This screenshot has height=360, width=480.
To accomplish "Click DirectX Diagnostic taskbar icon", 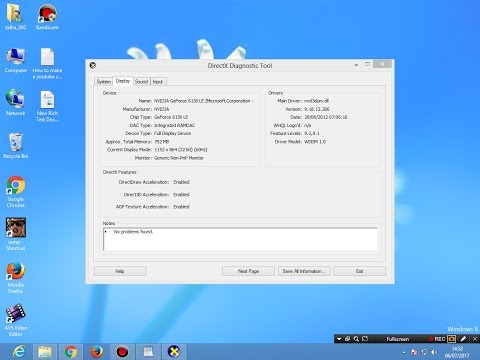I will [x=174, y=352].
